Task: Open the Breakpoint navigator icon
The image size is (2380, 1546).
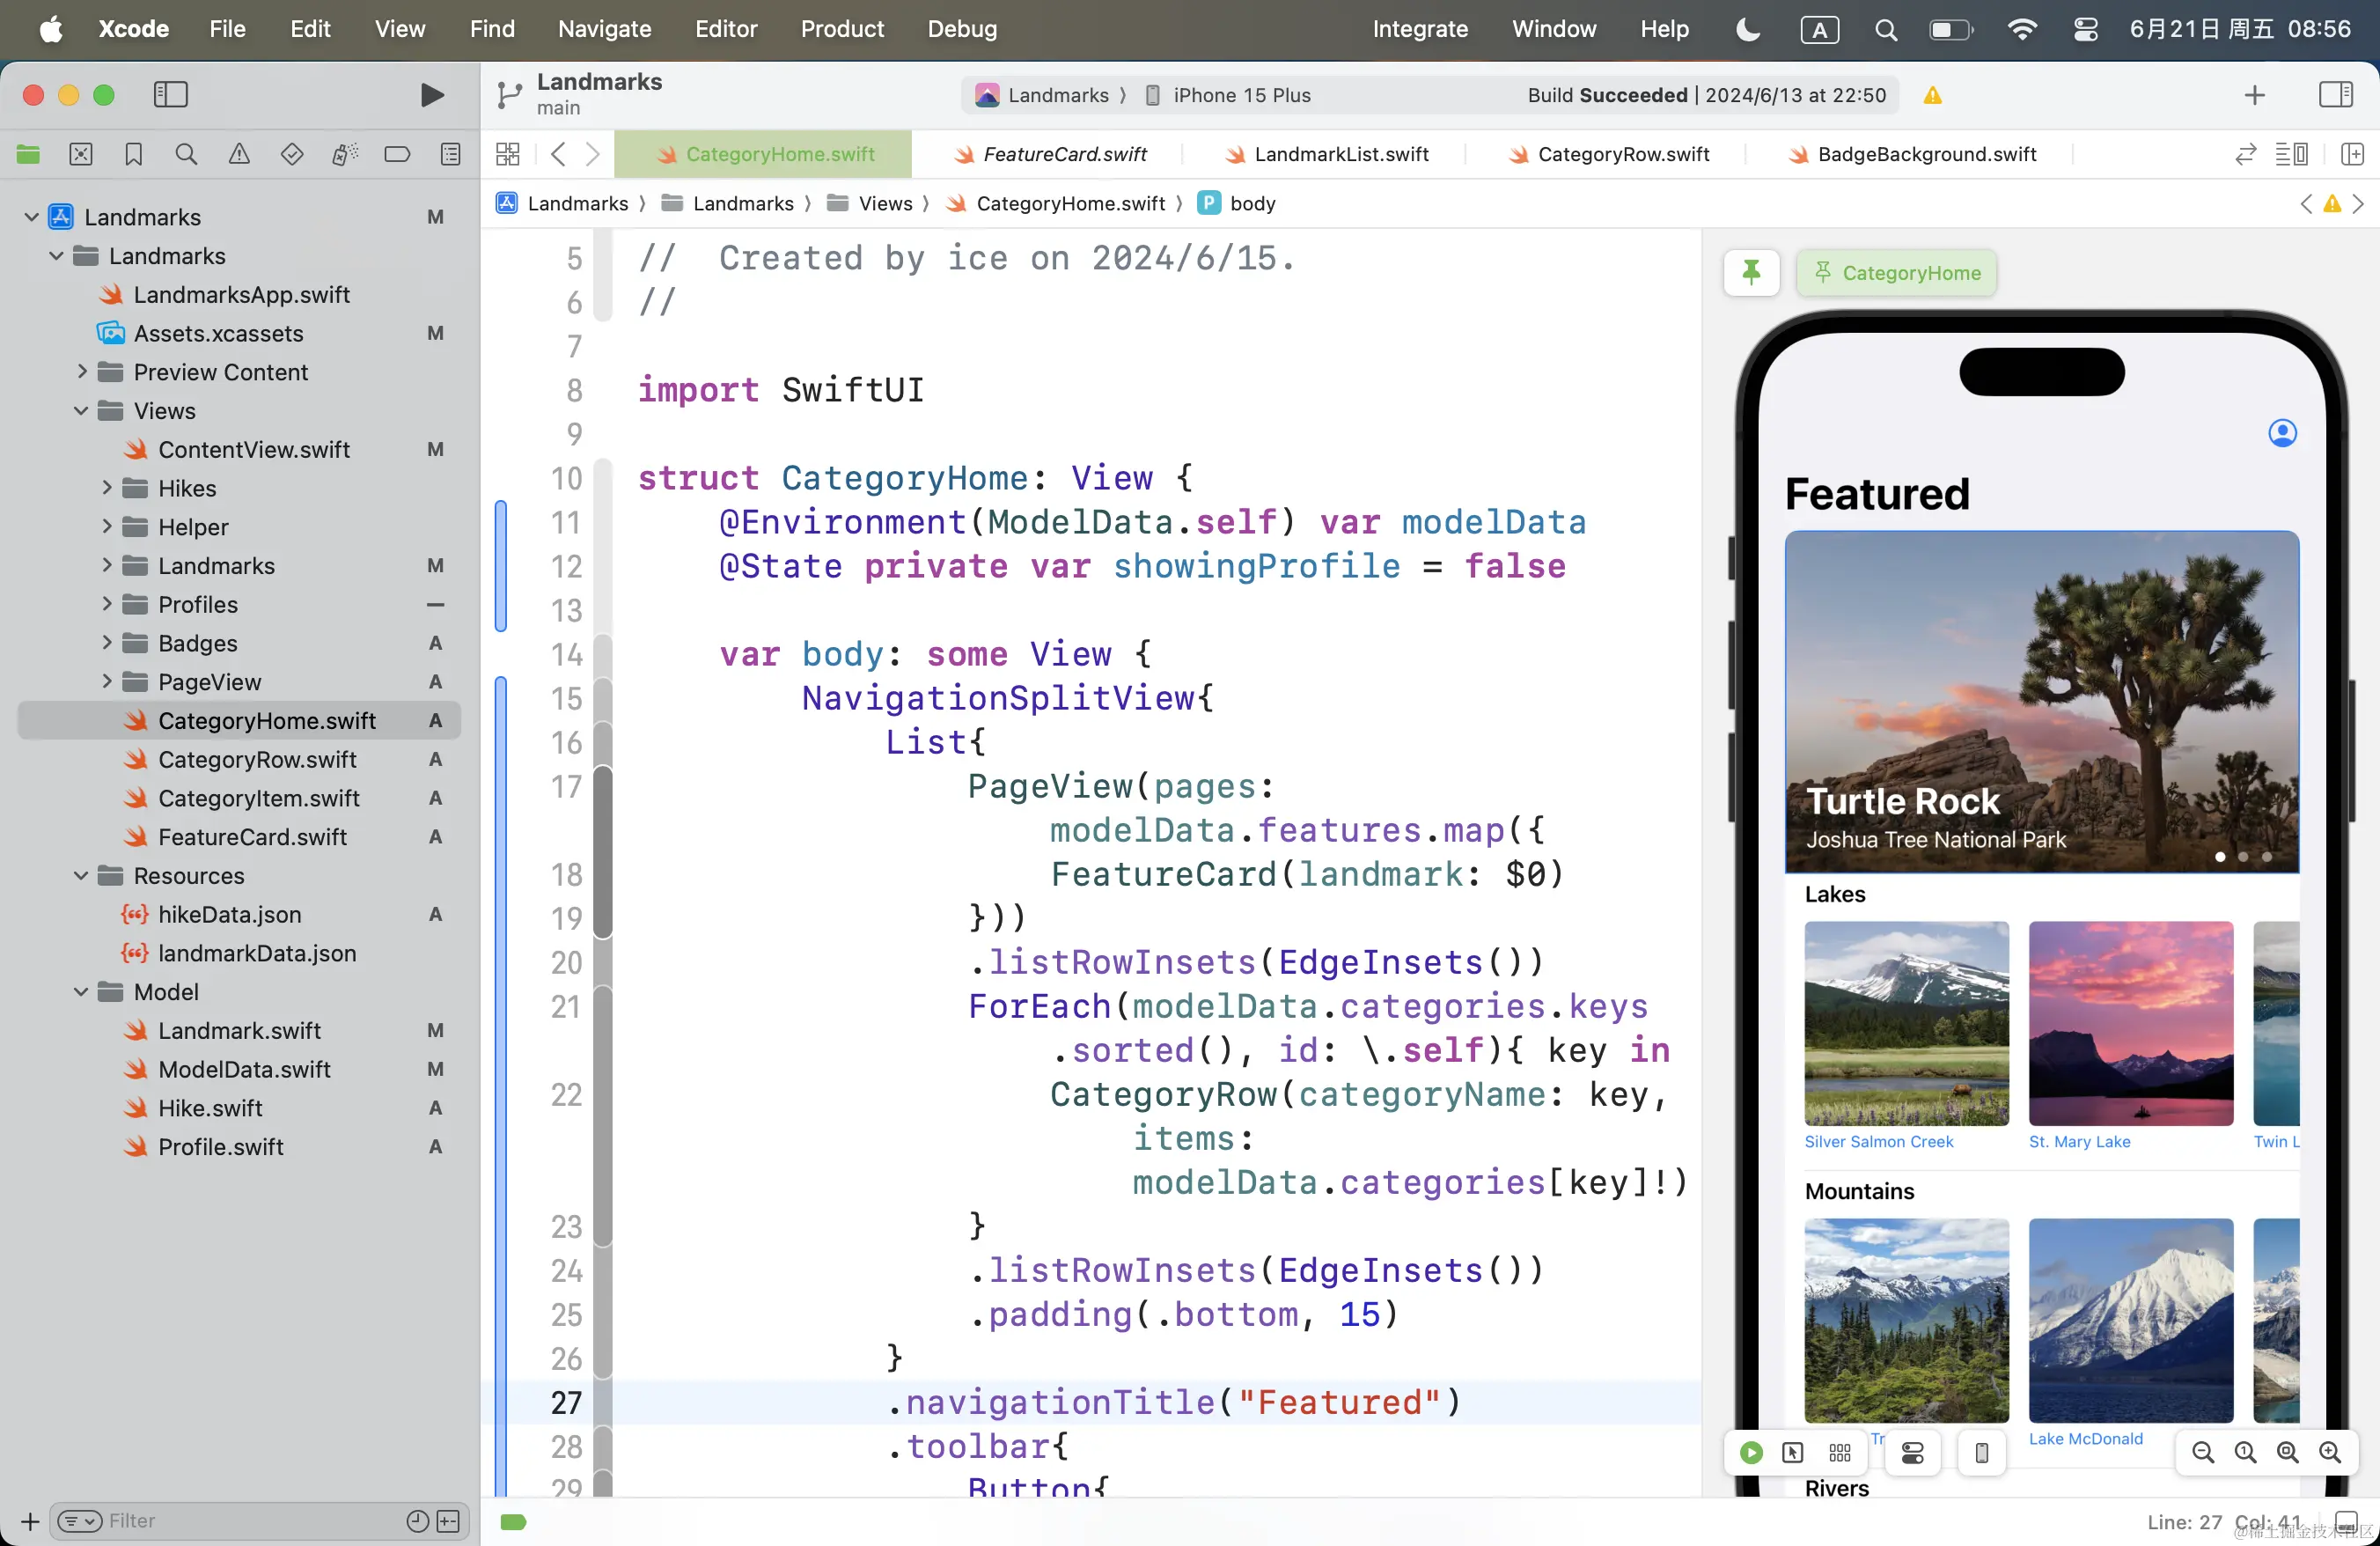Action: (397, 154)
